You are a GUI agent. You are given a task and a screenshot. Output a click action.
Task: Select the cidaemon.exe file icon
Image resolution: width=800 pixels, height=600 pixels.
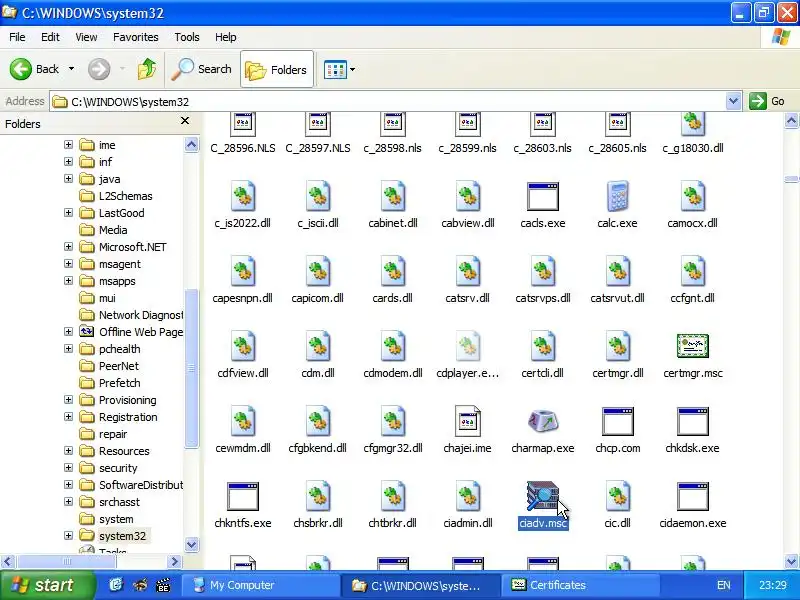(x=692, y=496)
